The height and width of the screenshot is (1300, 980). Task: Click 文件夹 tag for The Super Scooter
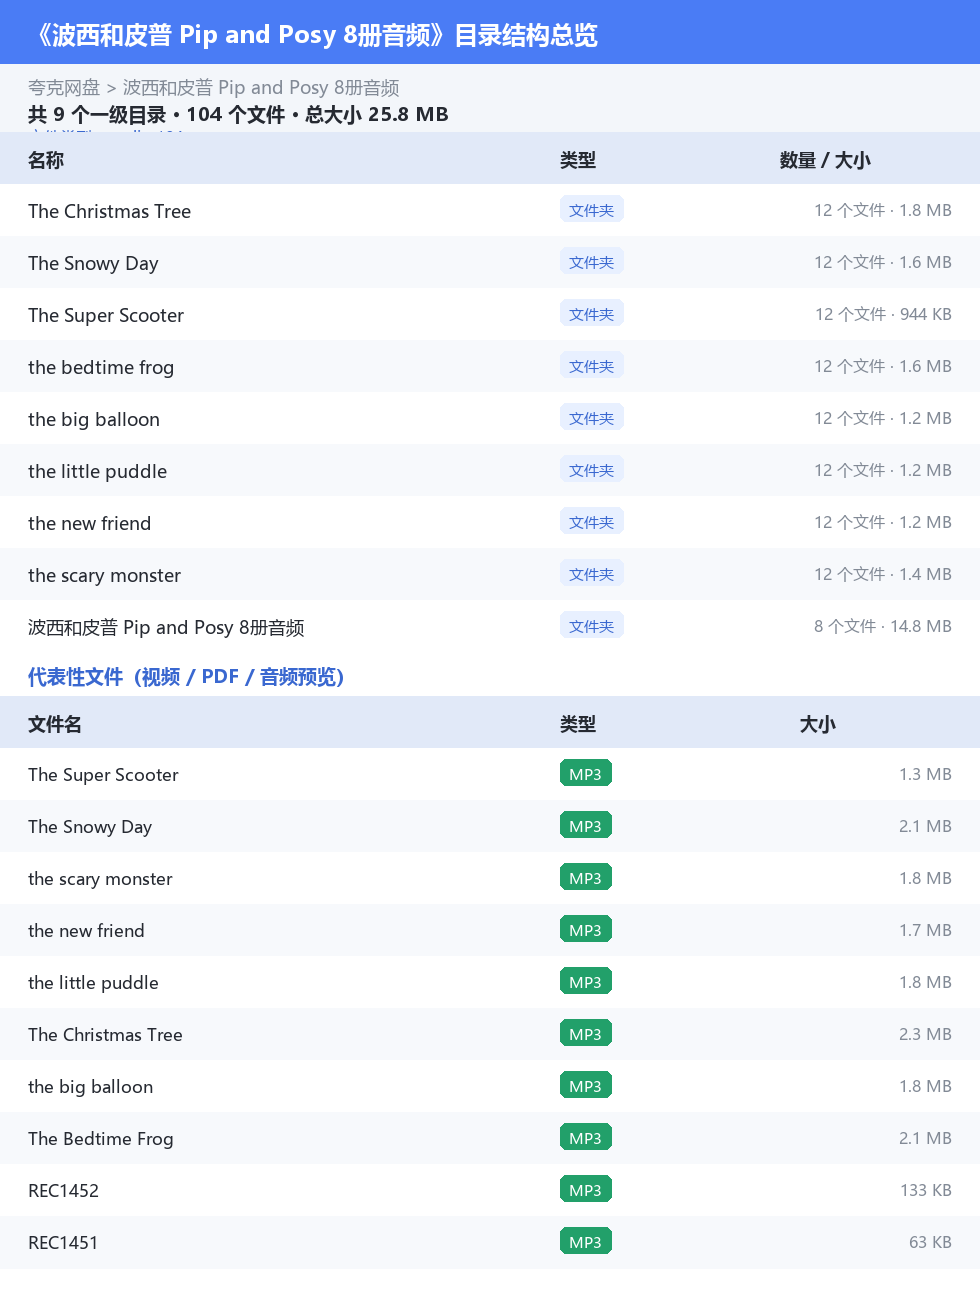(592, 313)
